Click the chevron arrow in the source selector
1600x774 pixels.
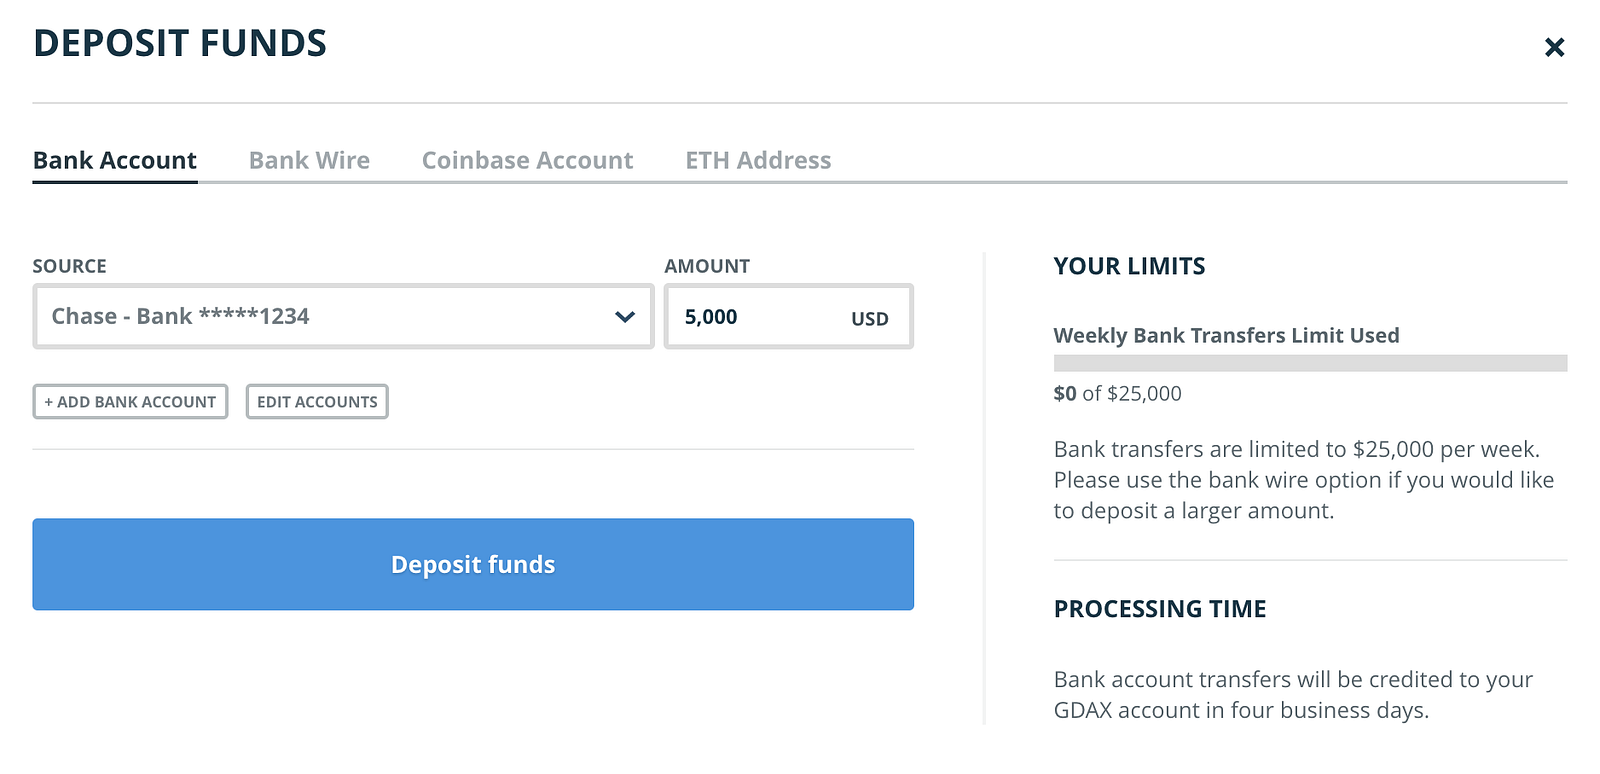(625, 317)
